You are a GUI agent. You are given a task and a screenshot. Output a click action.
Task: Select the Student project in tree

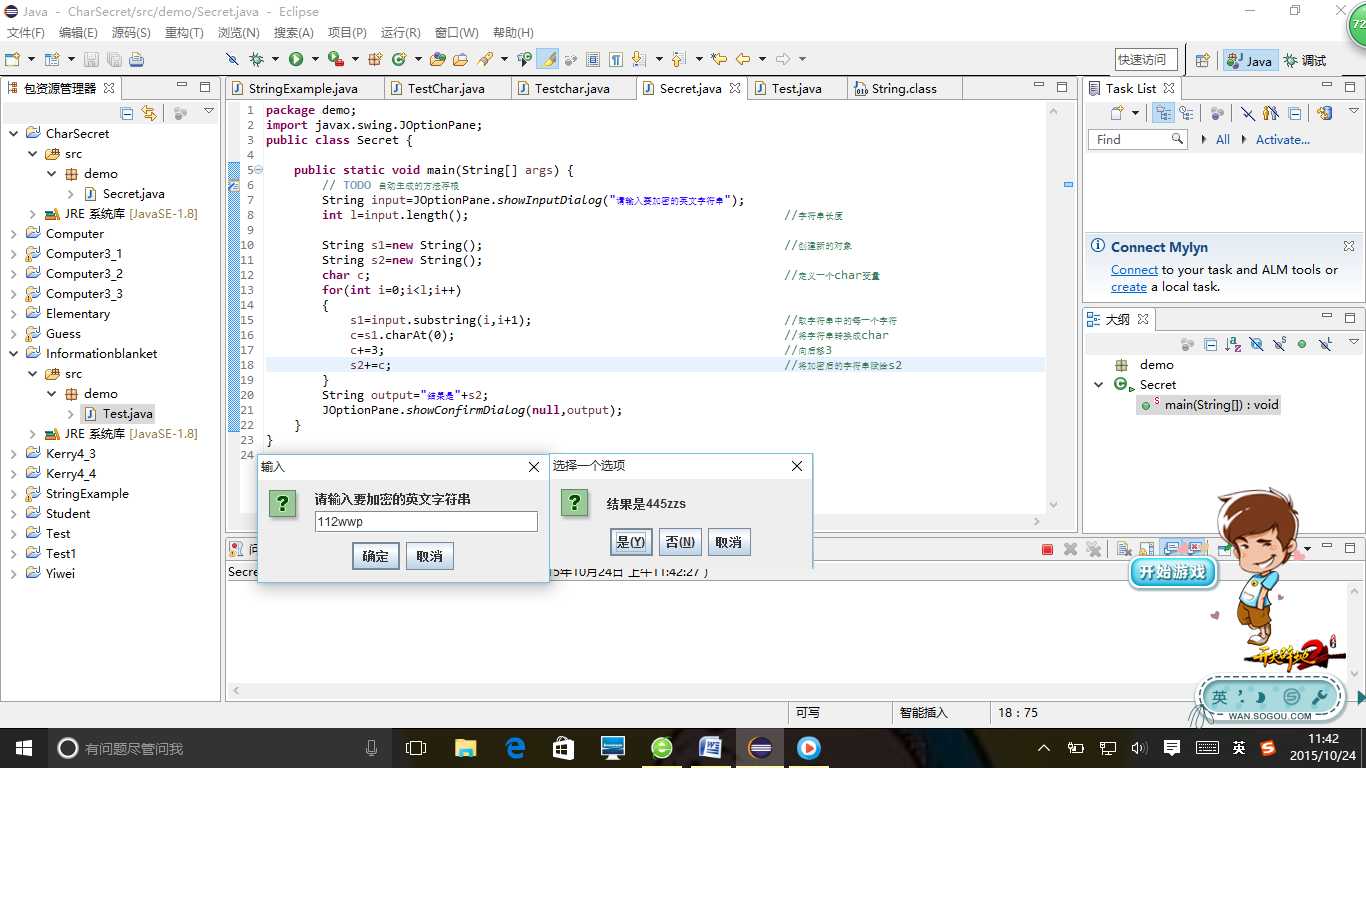pyautogui.click(x=67, y=514)
